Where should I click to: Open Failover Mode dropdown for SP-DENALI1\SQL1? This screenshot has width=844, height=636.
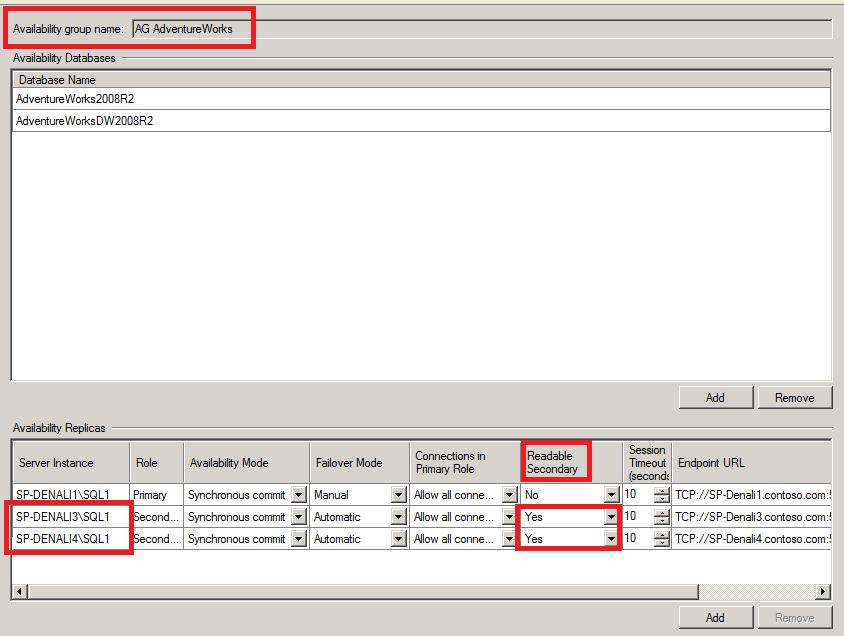click(x=398, y=494)
